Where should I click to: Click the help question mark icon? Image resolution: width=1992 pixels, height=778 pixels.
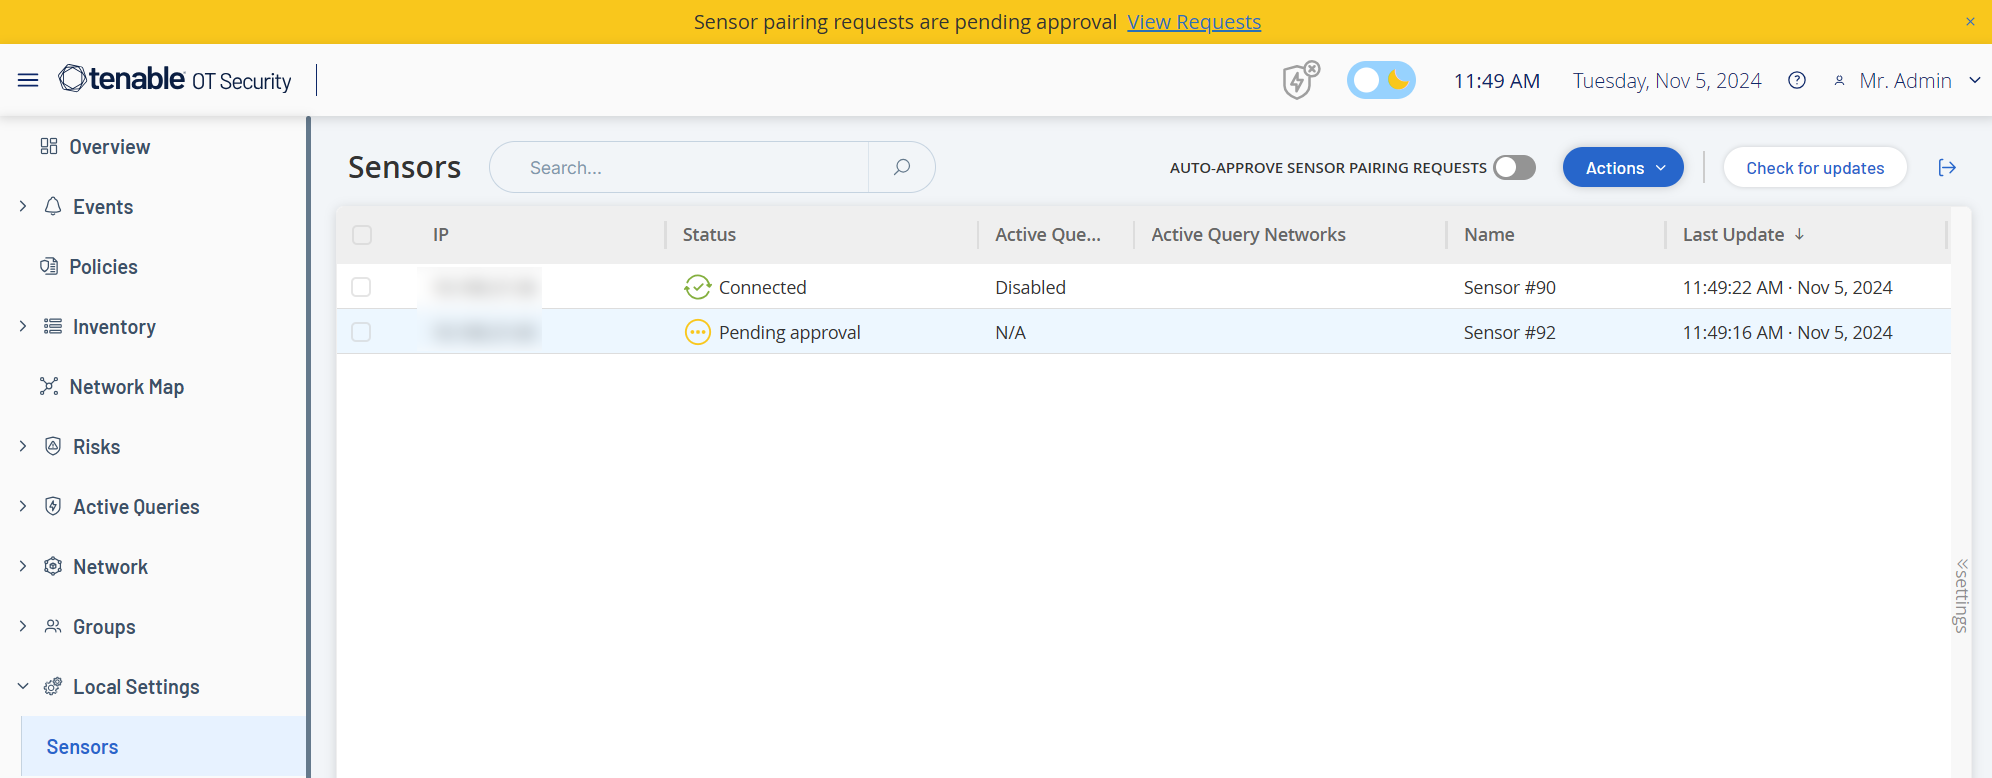click(1797, 80)
